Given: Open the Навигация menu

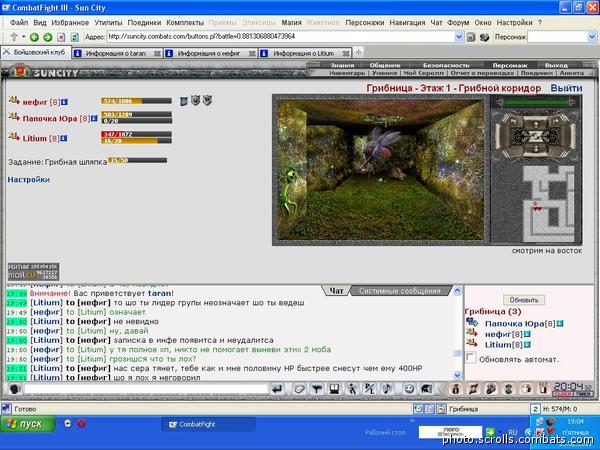Looking at the screenshot, I should click(x=407, y=23).
